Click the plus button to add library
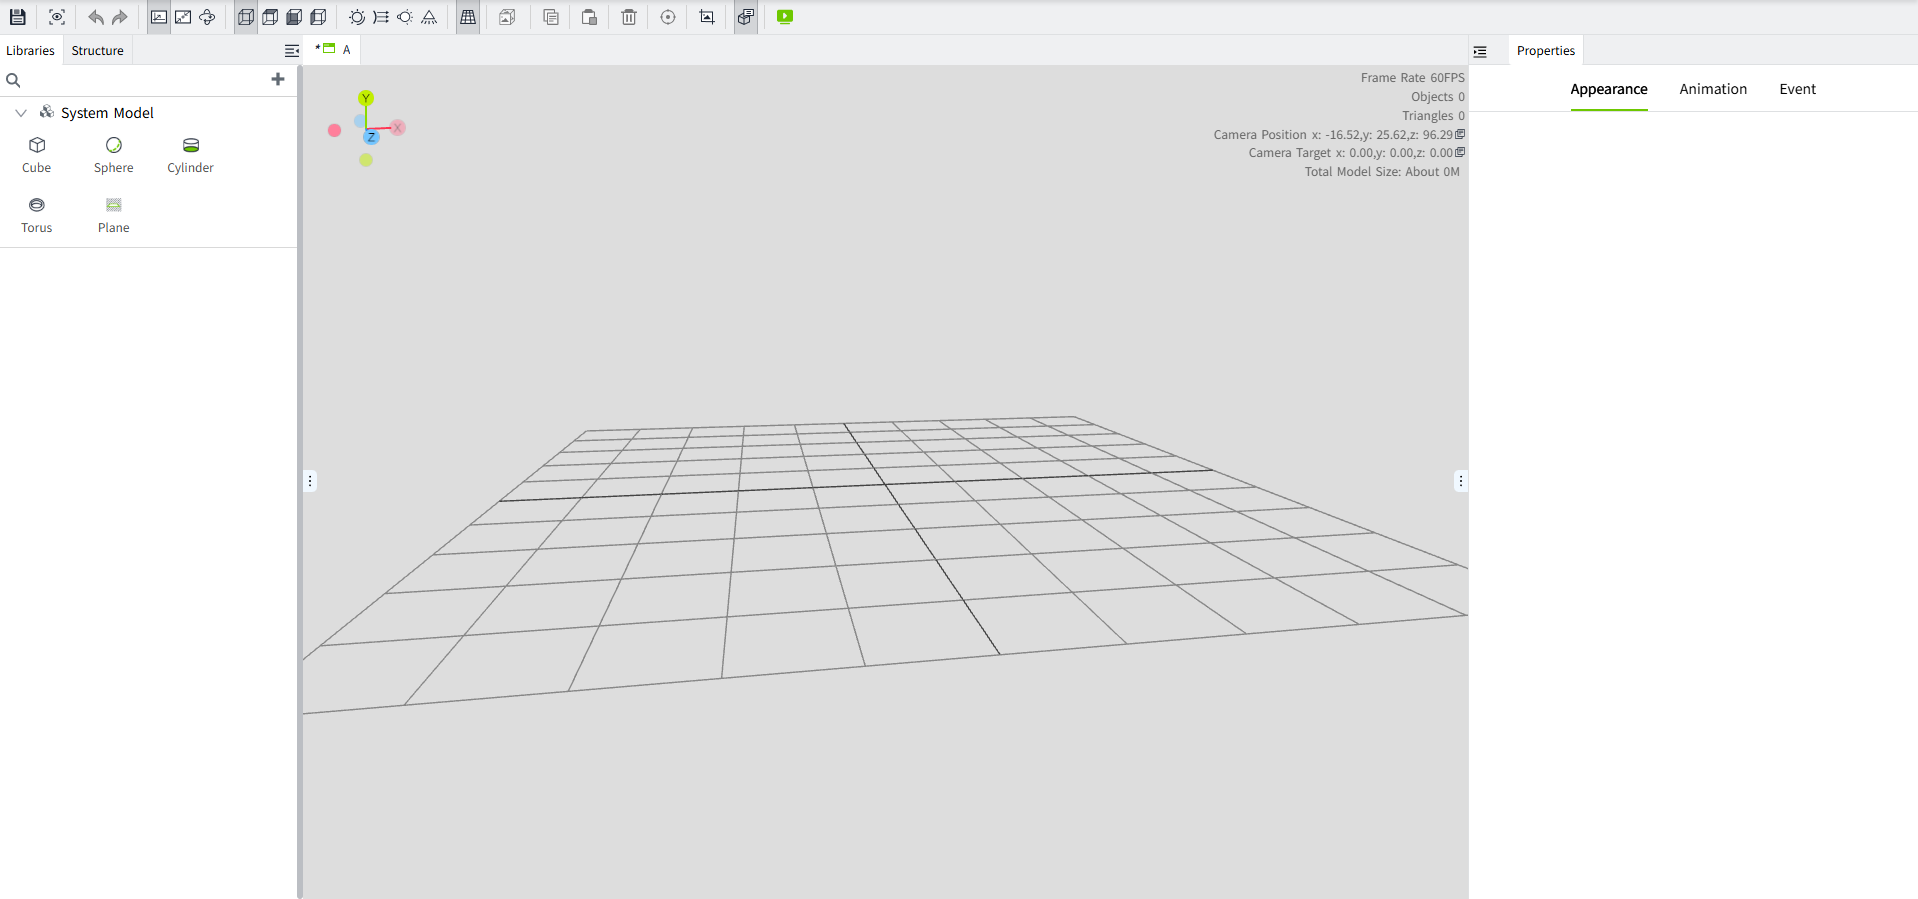 (x=278, y=79)
